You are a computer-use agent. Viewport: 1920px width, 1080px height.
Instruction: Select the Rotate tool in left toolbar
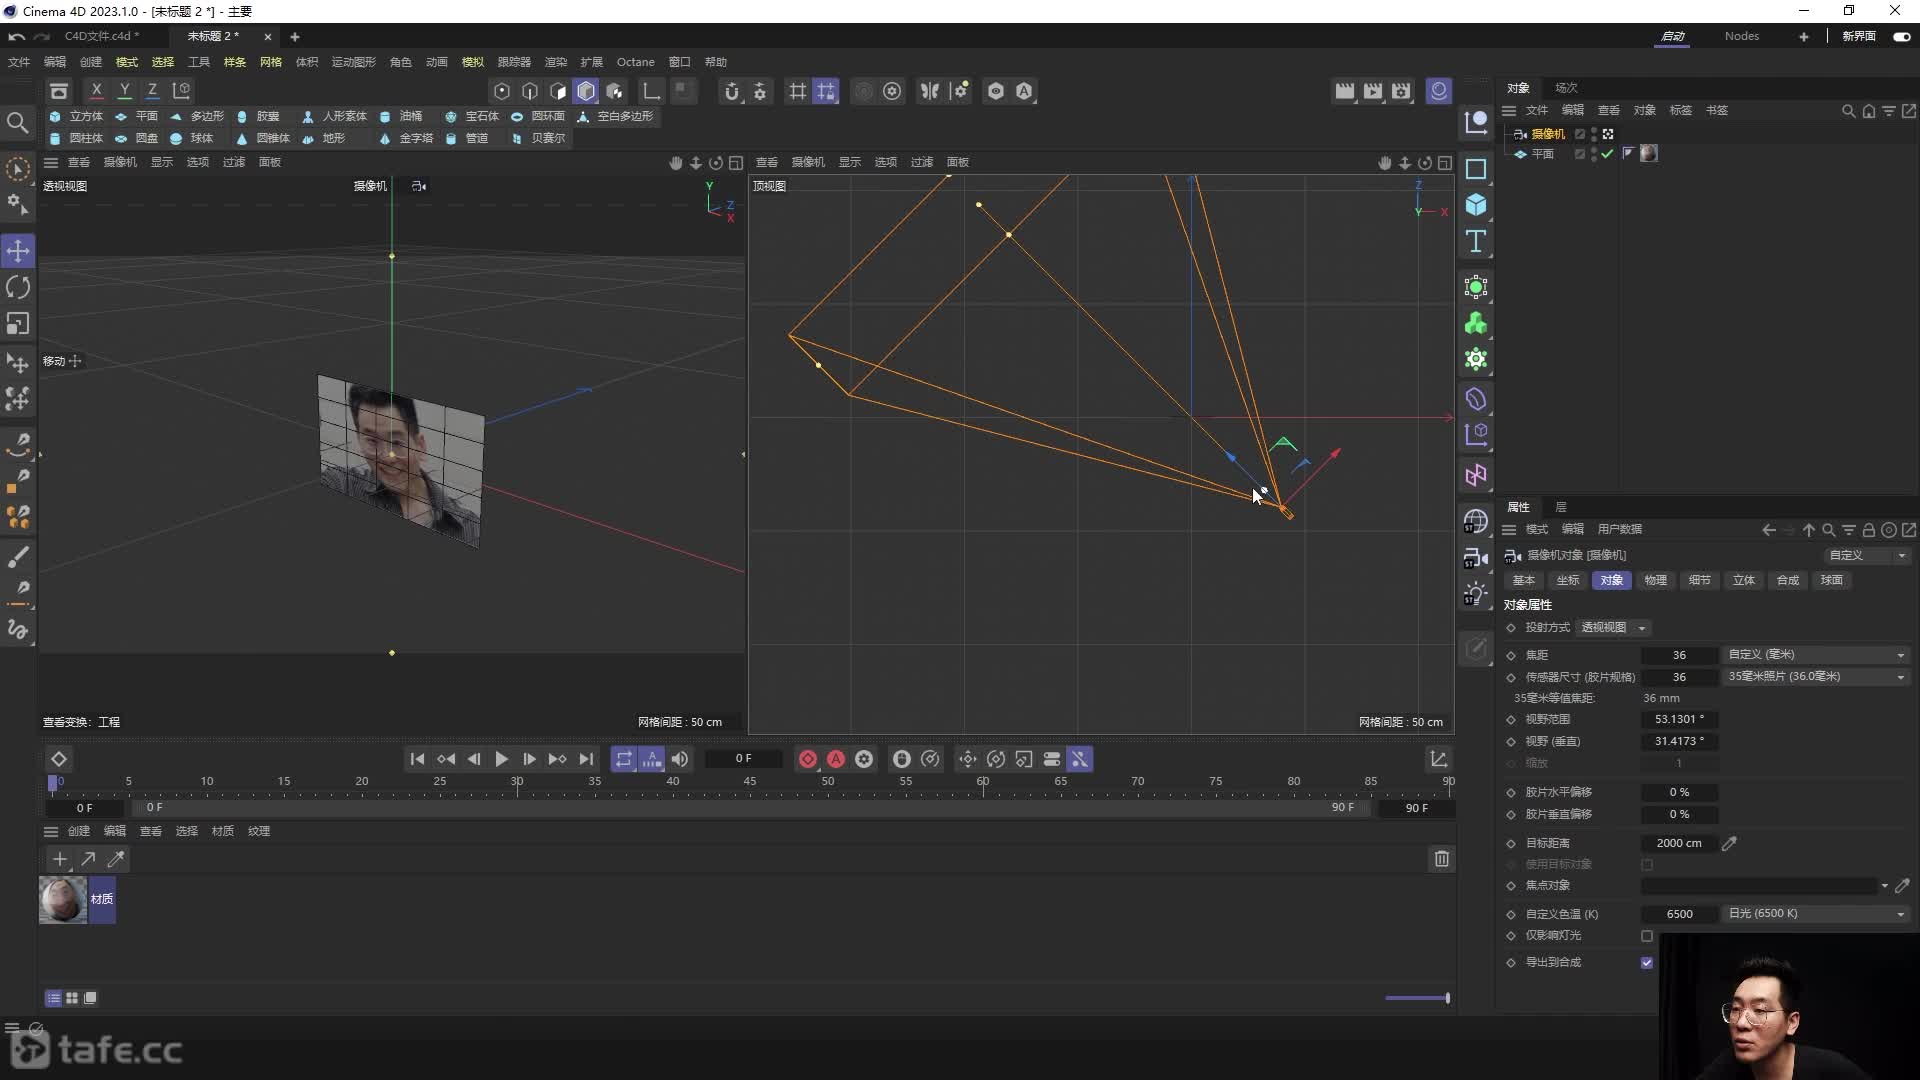click(18, 288)
